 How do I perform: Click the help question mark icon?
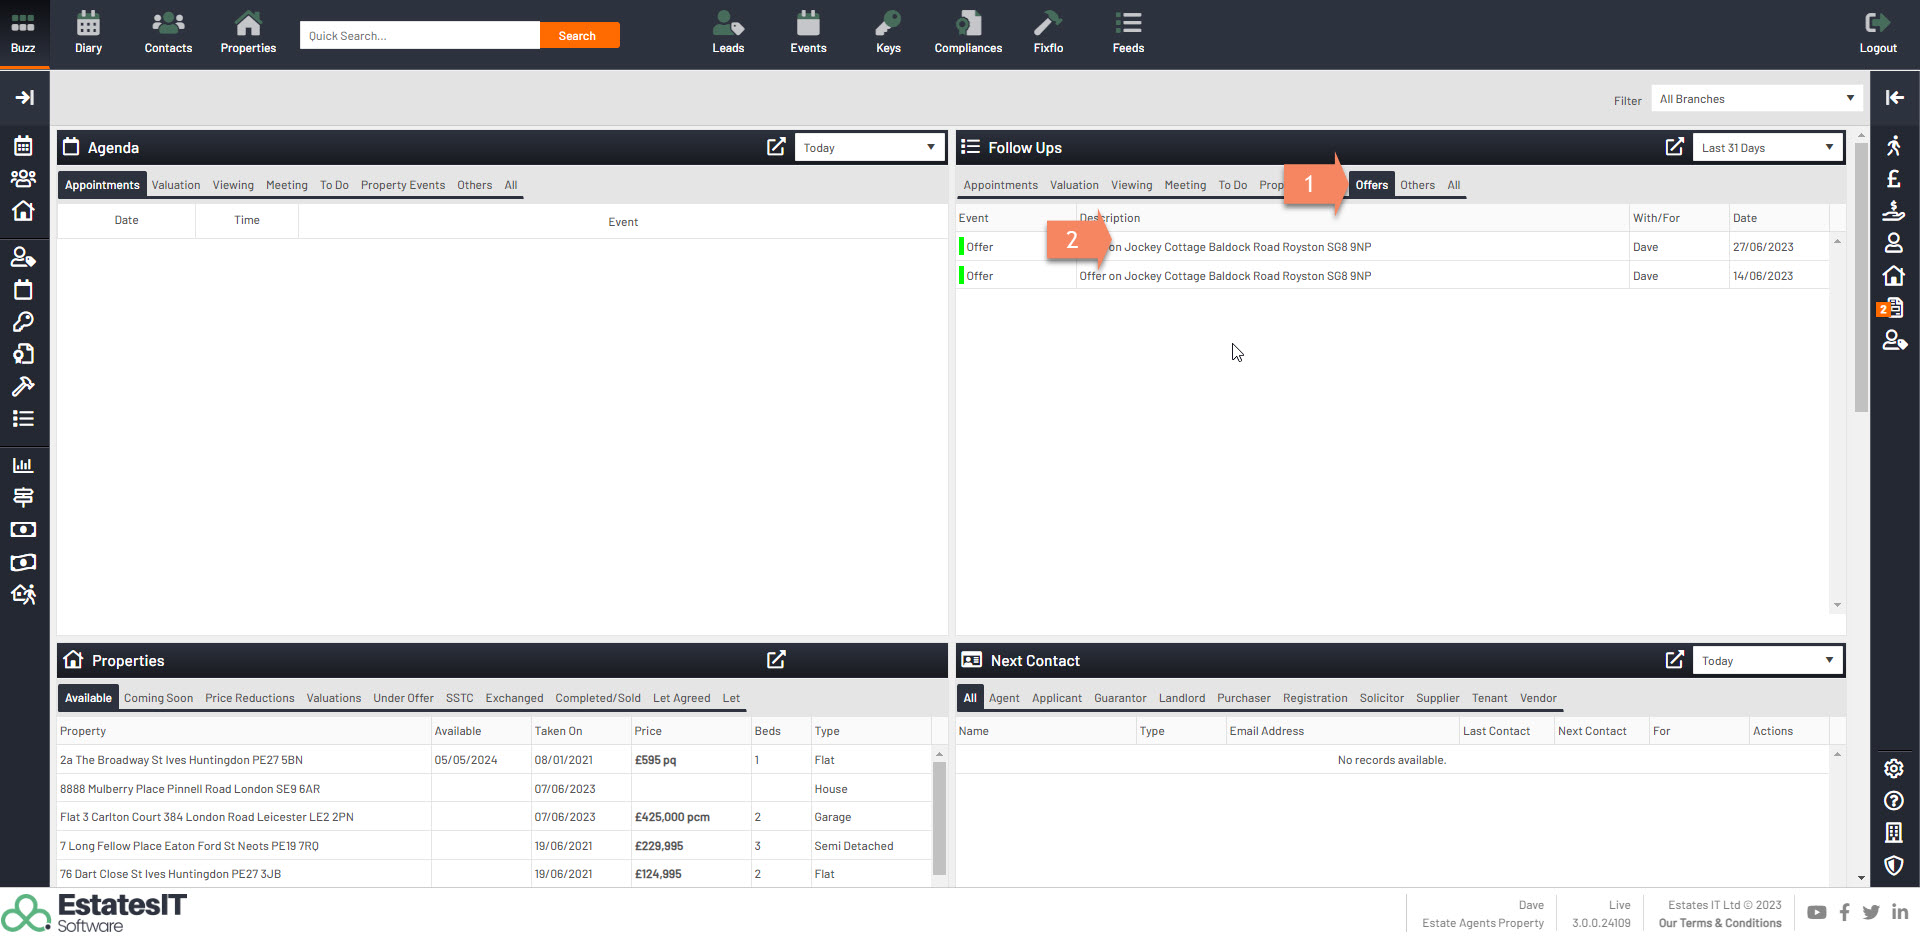(1894, 801)
